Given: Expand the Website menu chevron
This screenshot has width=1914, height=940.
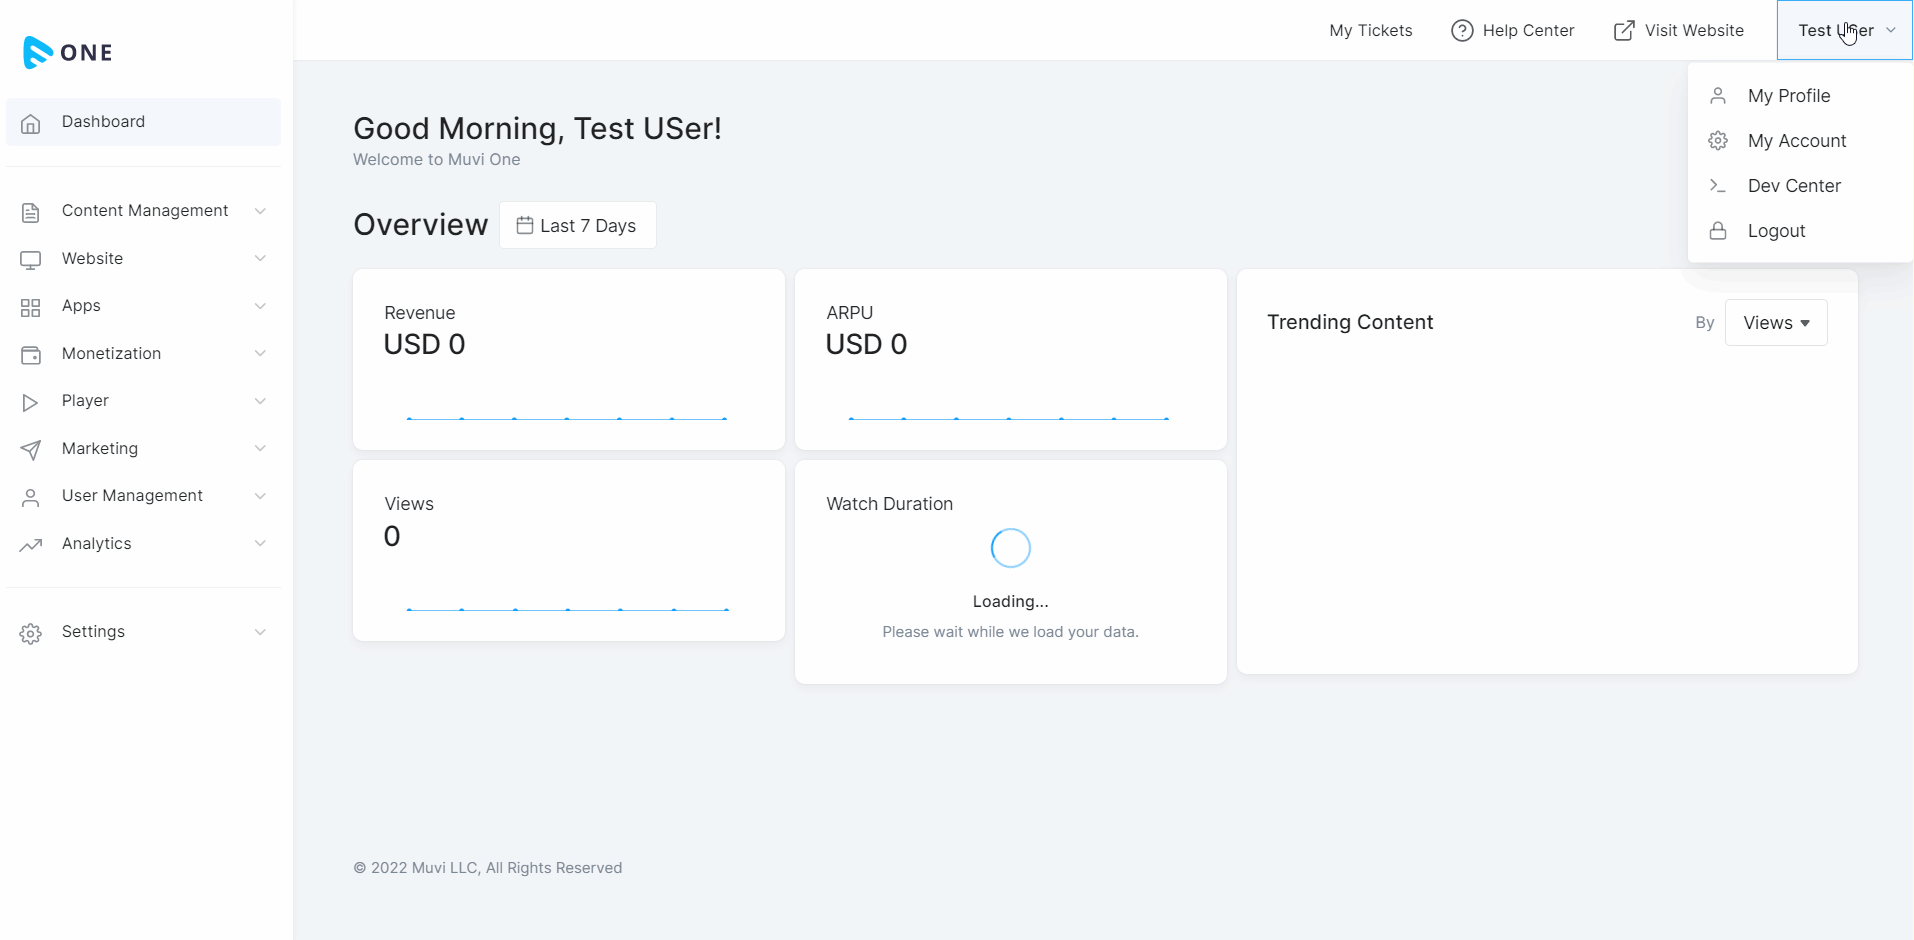Looking at the screenshot, I should point(260,259).
